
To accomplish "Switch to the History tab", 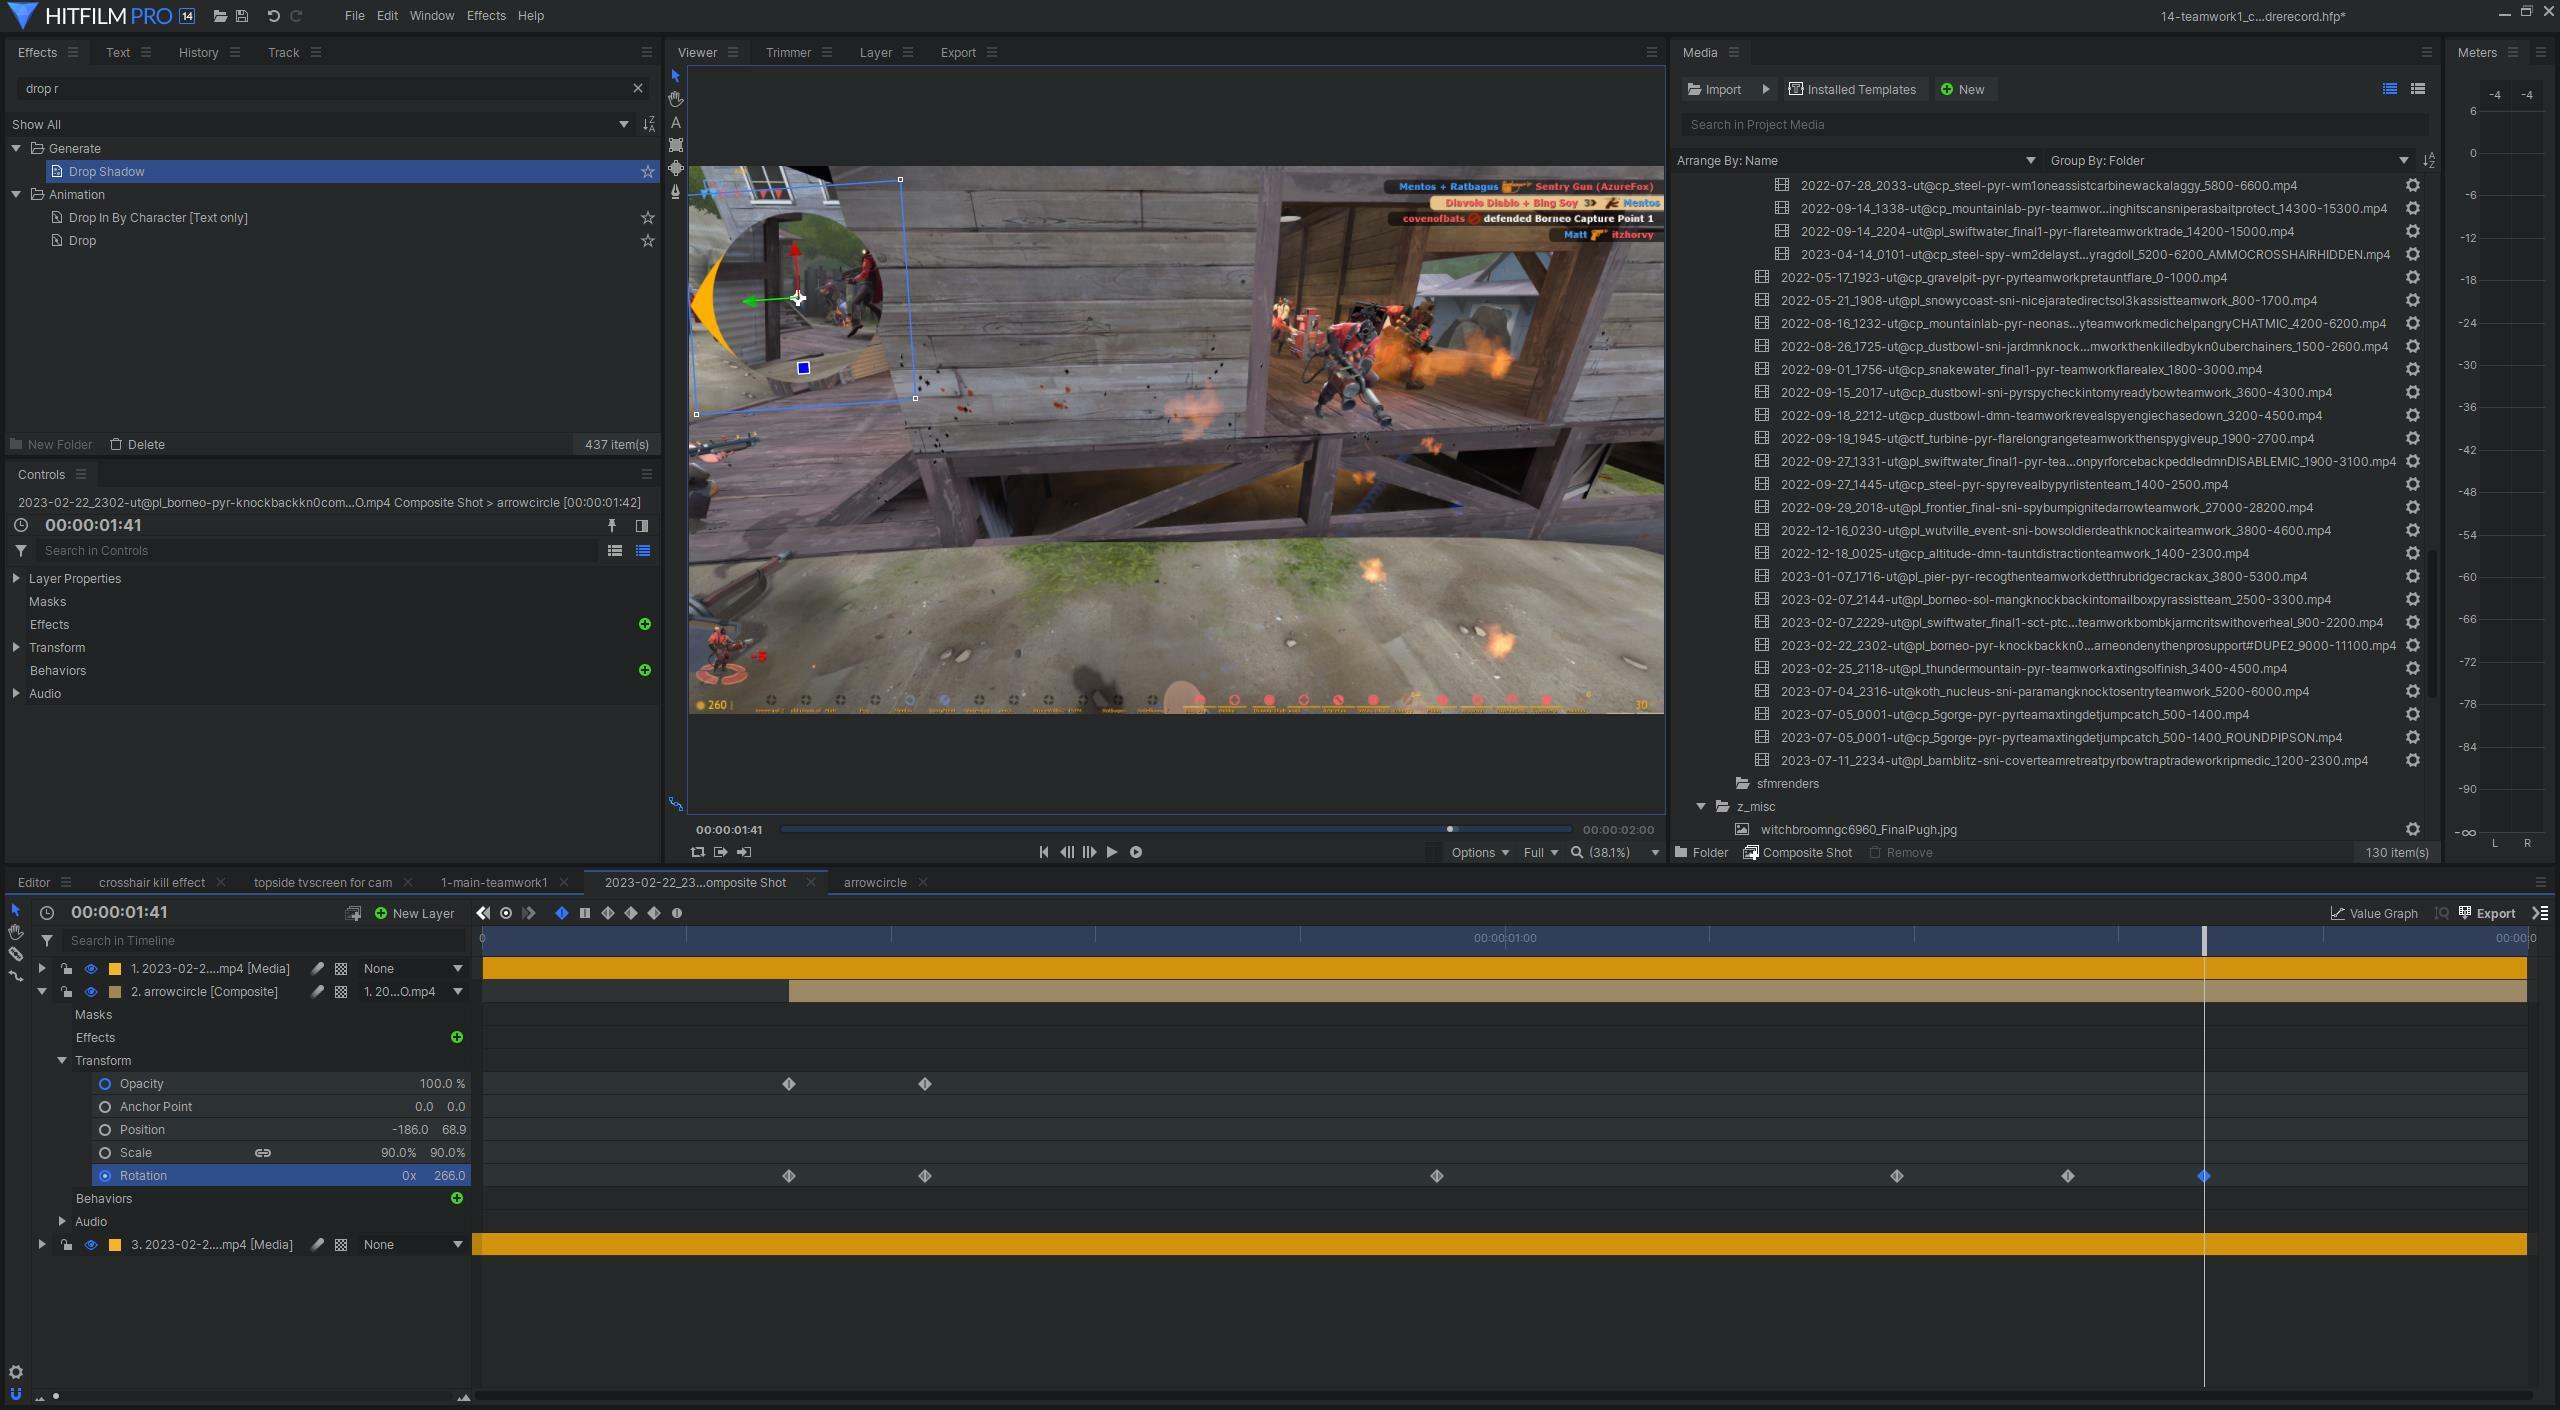I will (x=198, y=52).
